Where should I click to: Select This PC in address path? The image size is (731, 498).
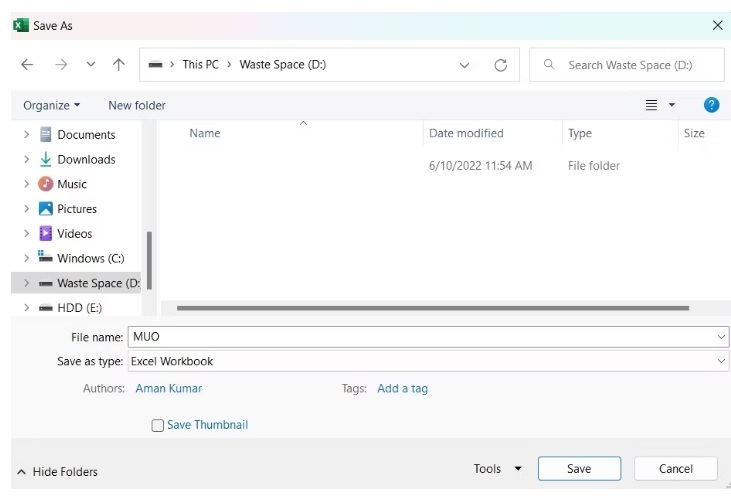pyautogui.click(x=200, y=64)
